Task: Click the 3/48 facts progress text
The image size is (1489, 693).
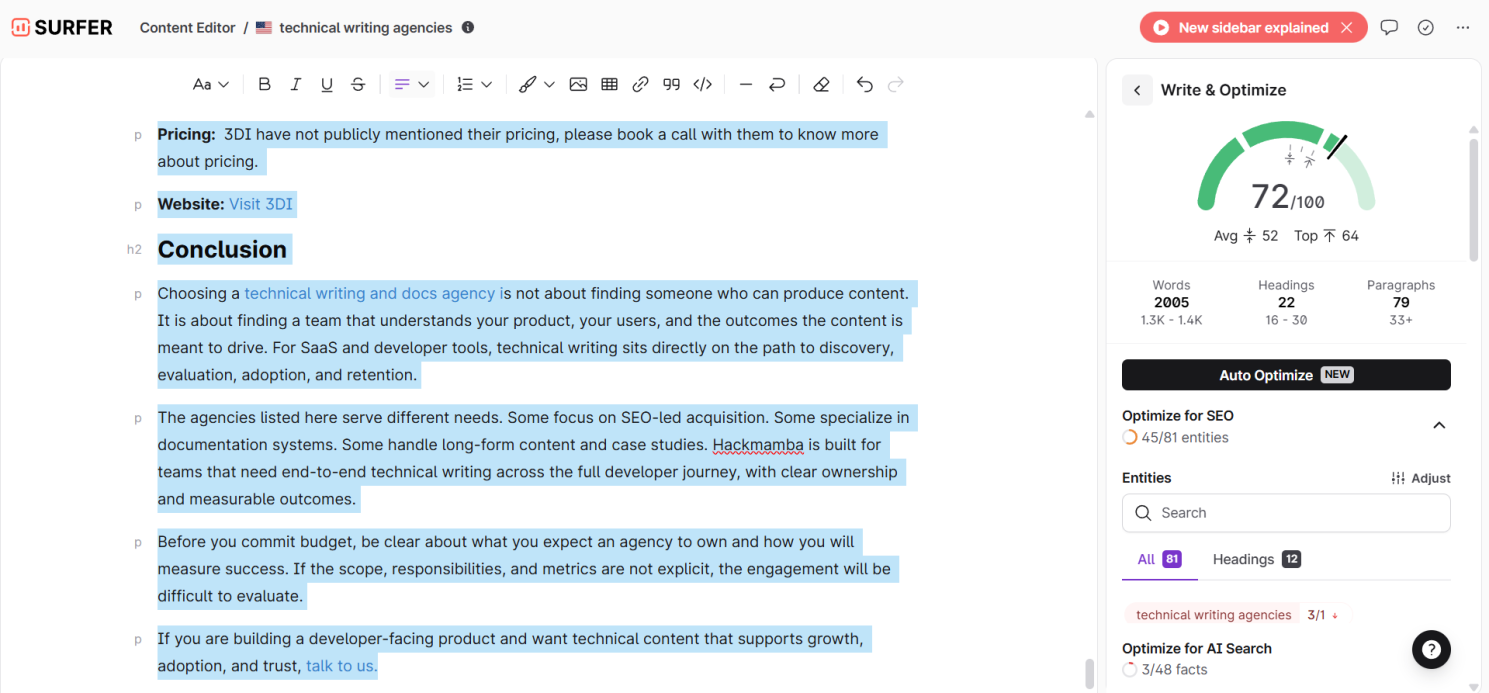Action: tap(1174, 669)
